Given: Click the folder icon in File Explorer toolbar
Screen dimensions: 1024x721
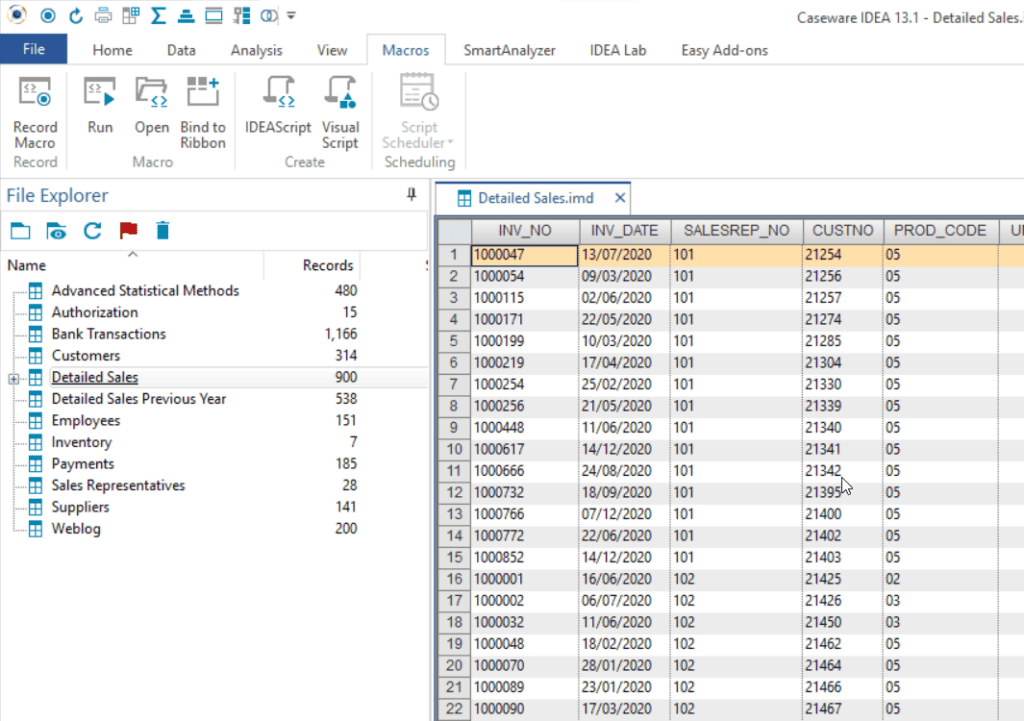Looking at the screenshot, I should (20, 231).
